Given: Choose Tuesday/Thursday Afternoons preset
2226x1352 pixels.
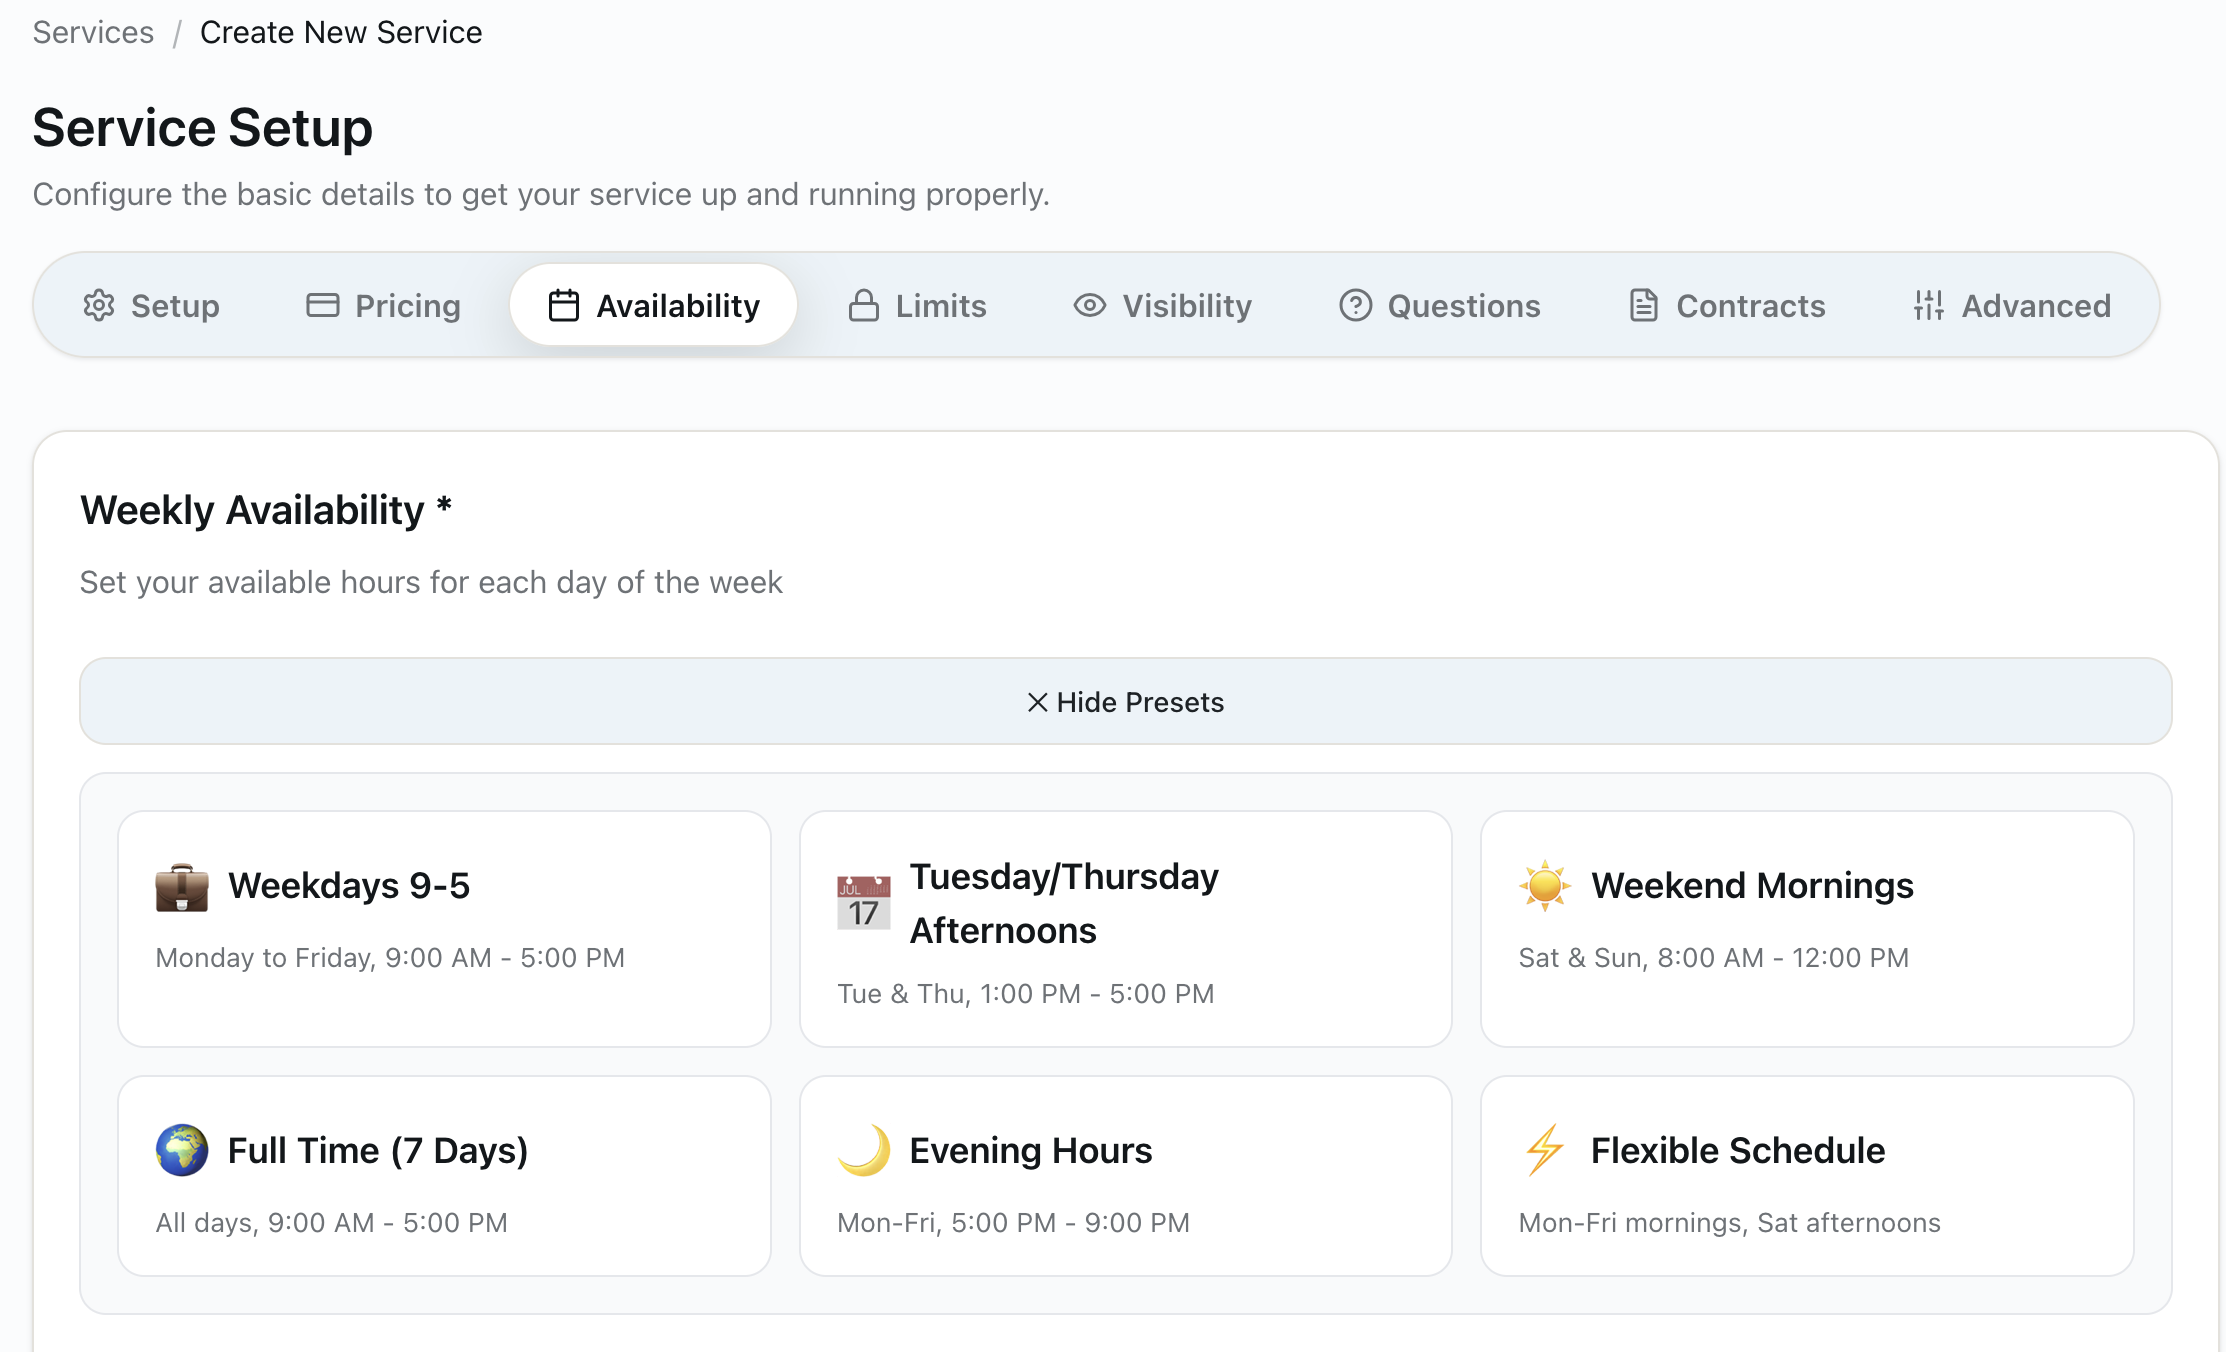Looking at the screenshot, I should click(1125, 928).
